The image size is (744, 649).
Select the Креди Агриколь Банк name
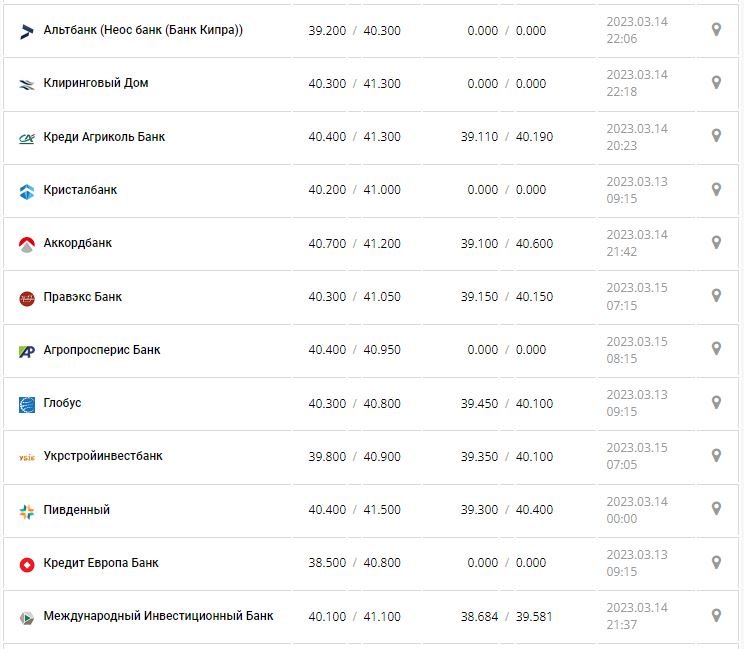(x=104, y=136)
